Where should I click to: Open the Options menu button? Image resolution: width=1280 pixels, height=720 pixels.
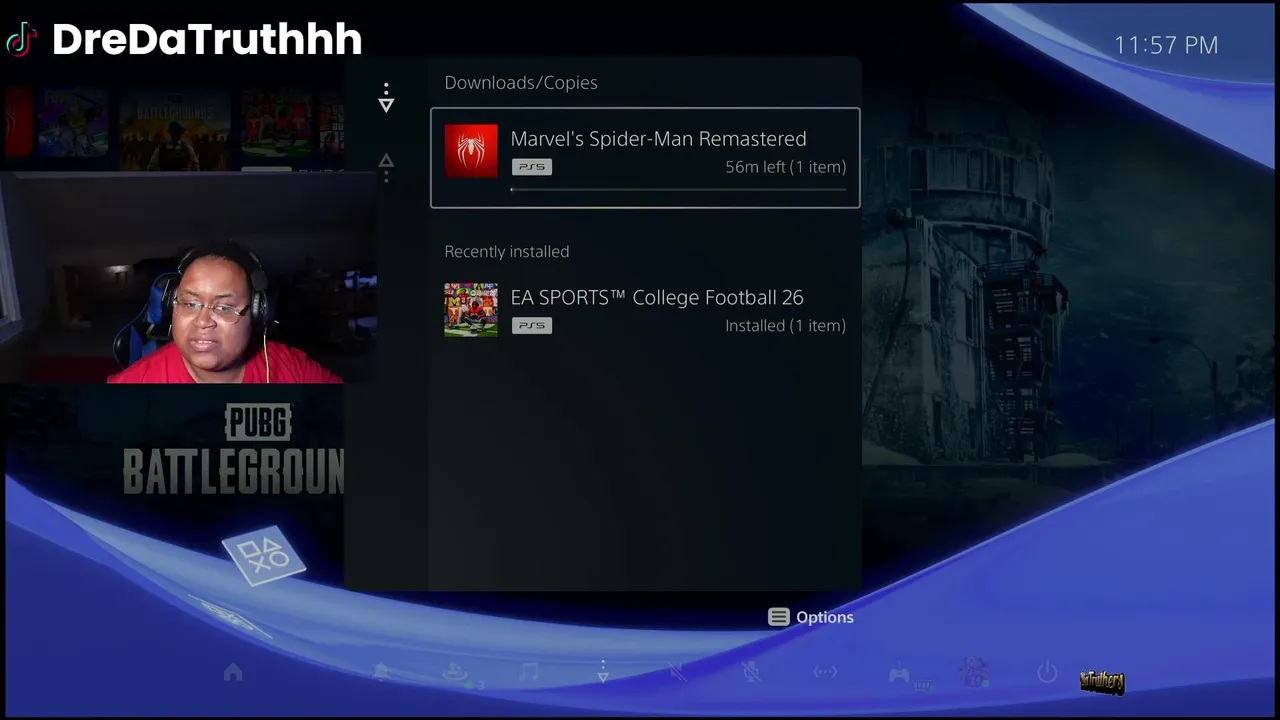click(811, 617)
